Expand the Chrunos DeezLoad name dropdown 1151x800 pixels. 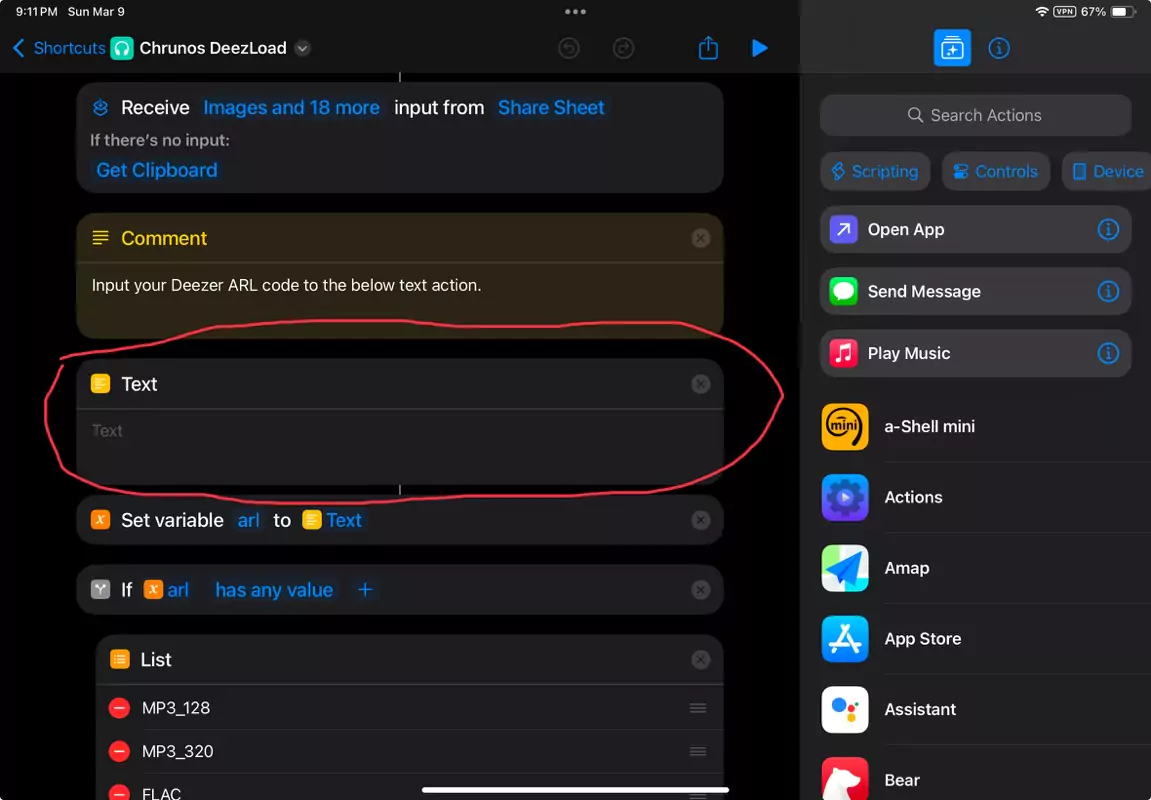[302, 47]
